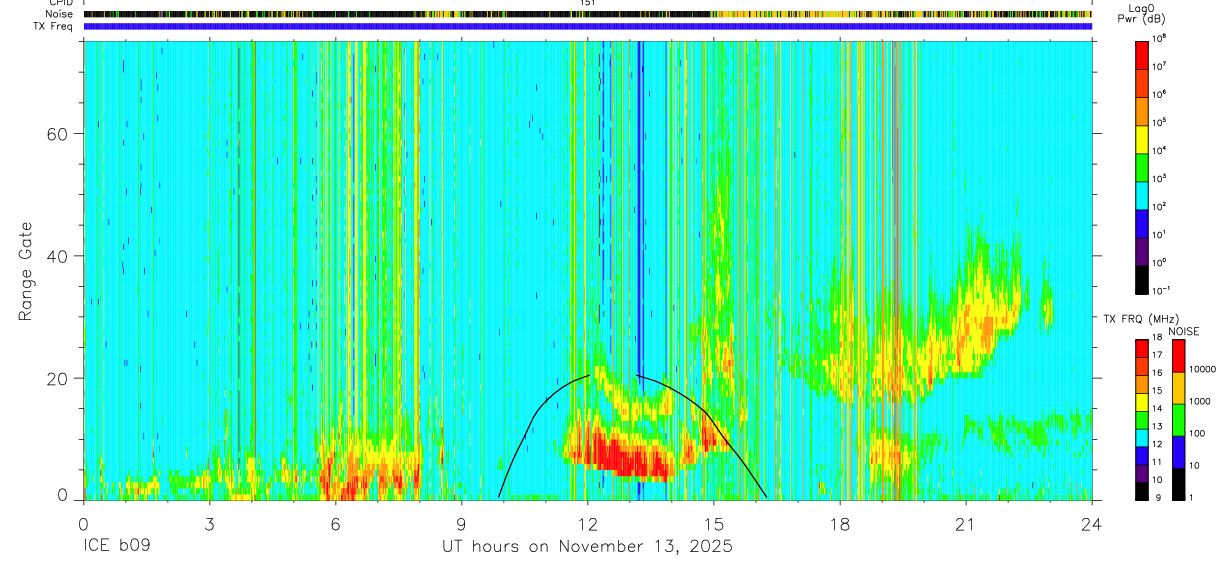Viewport: 1228px width, 567px height.
Task: Click the dark blue vertical stripe after 13 UT
Action: point(639,270)
